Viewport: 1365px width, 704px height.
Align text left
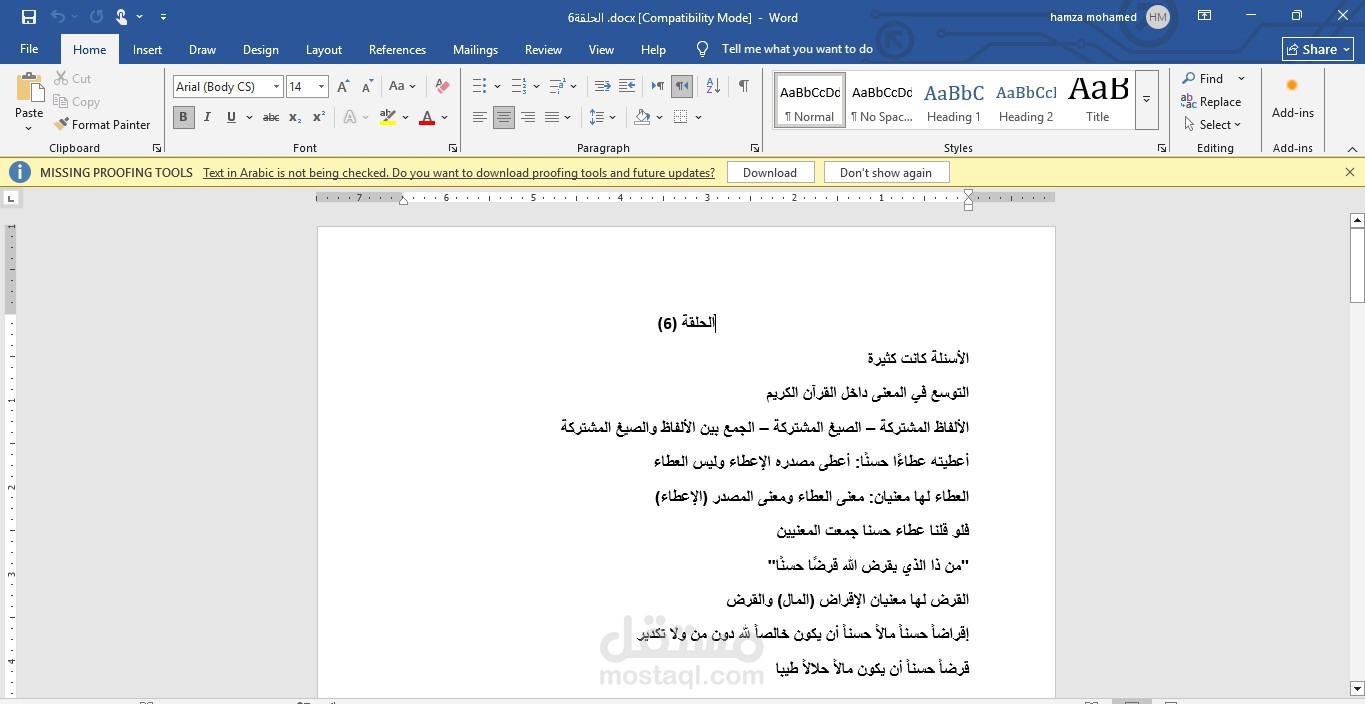click(x=480, y=118)
